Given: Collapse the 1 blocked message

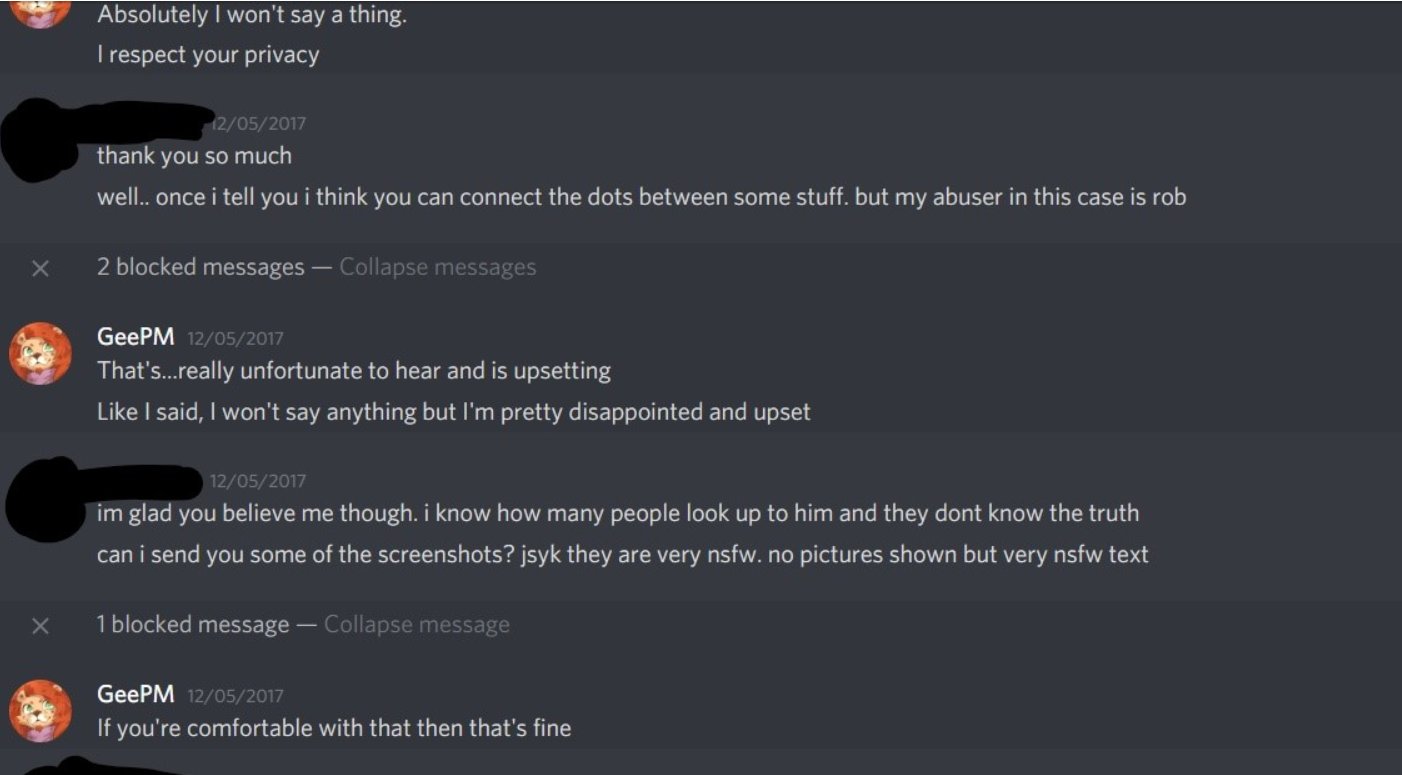Looking at the screenshot, I should point(416,625).
